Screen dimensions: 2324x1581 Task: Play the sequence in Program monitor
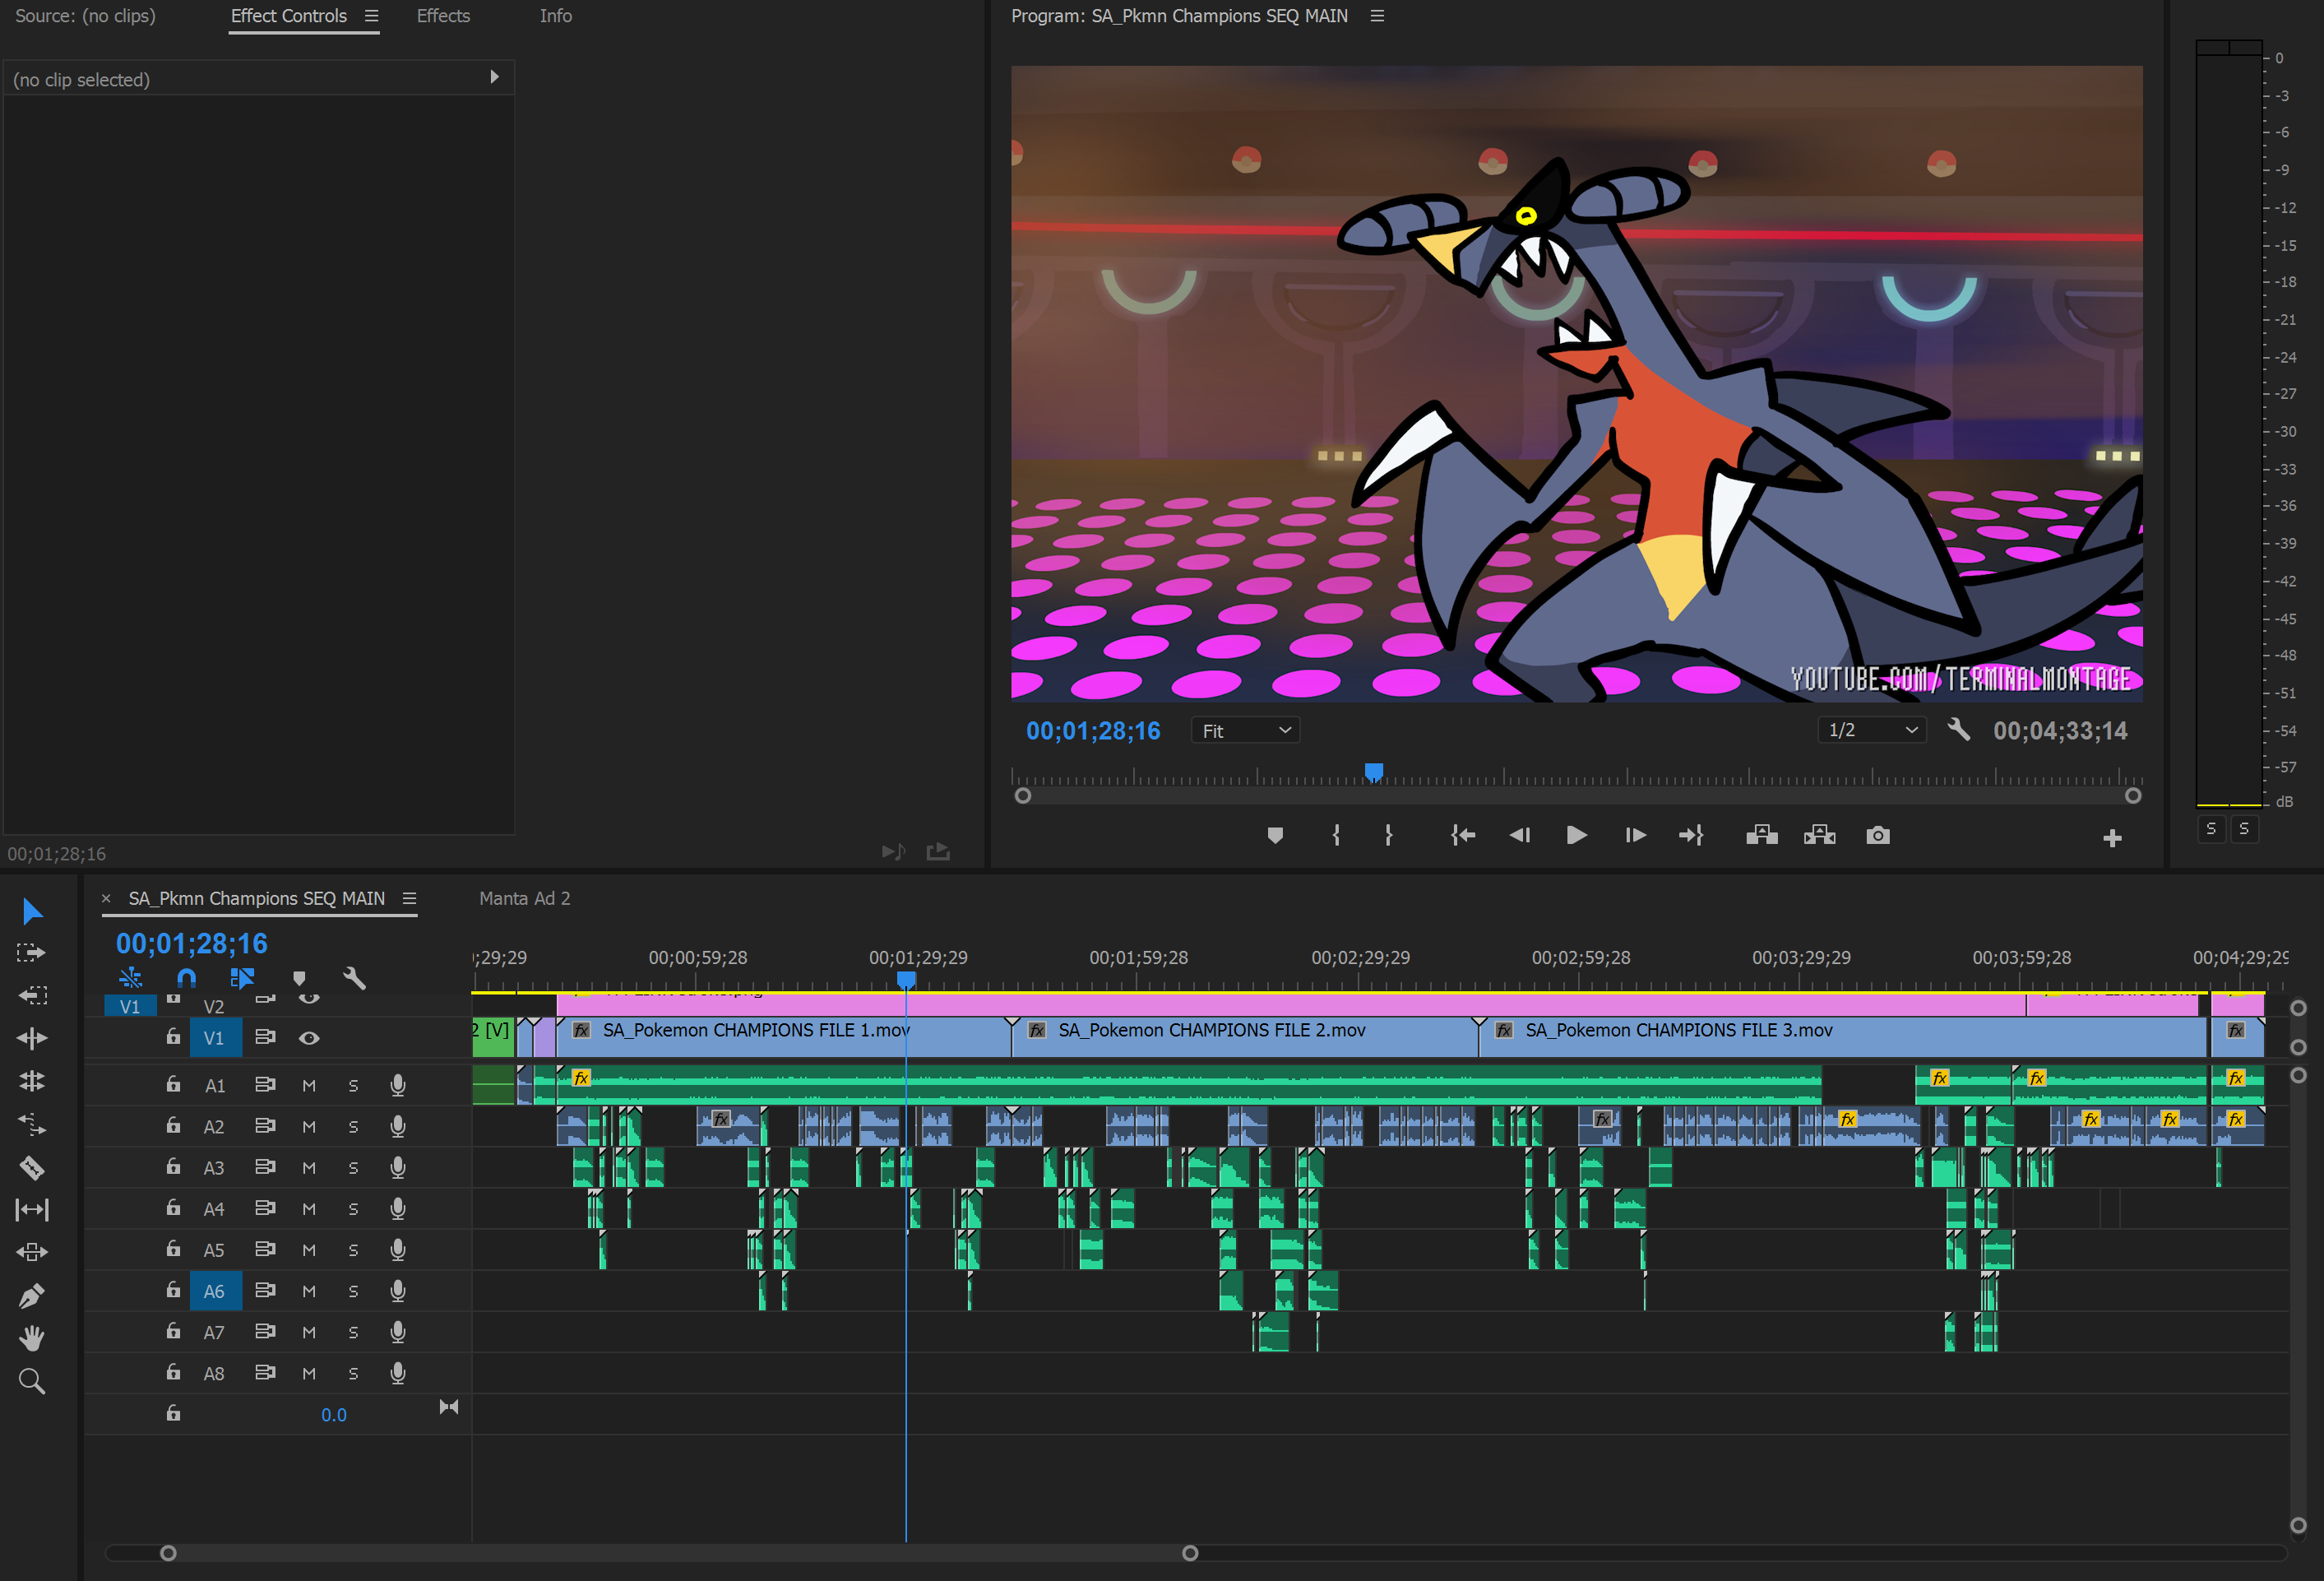1576,836
